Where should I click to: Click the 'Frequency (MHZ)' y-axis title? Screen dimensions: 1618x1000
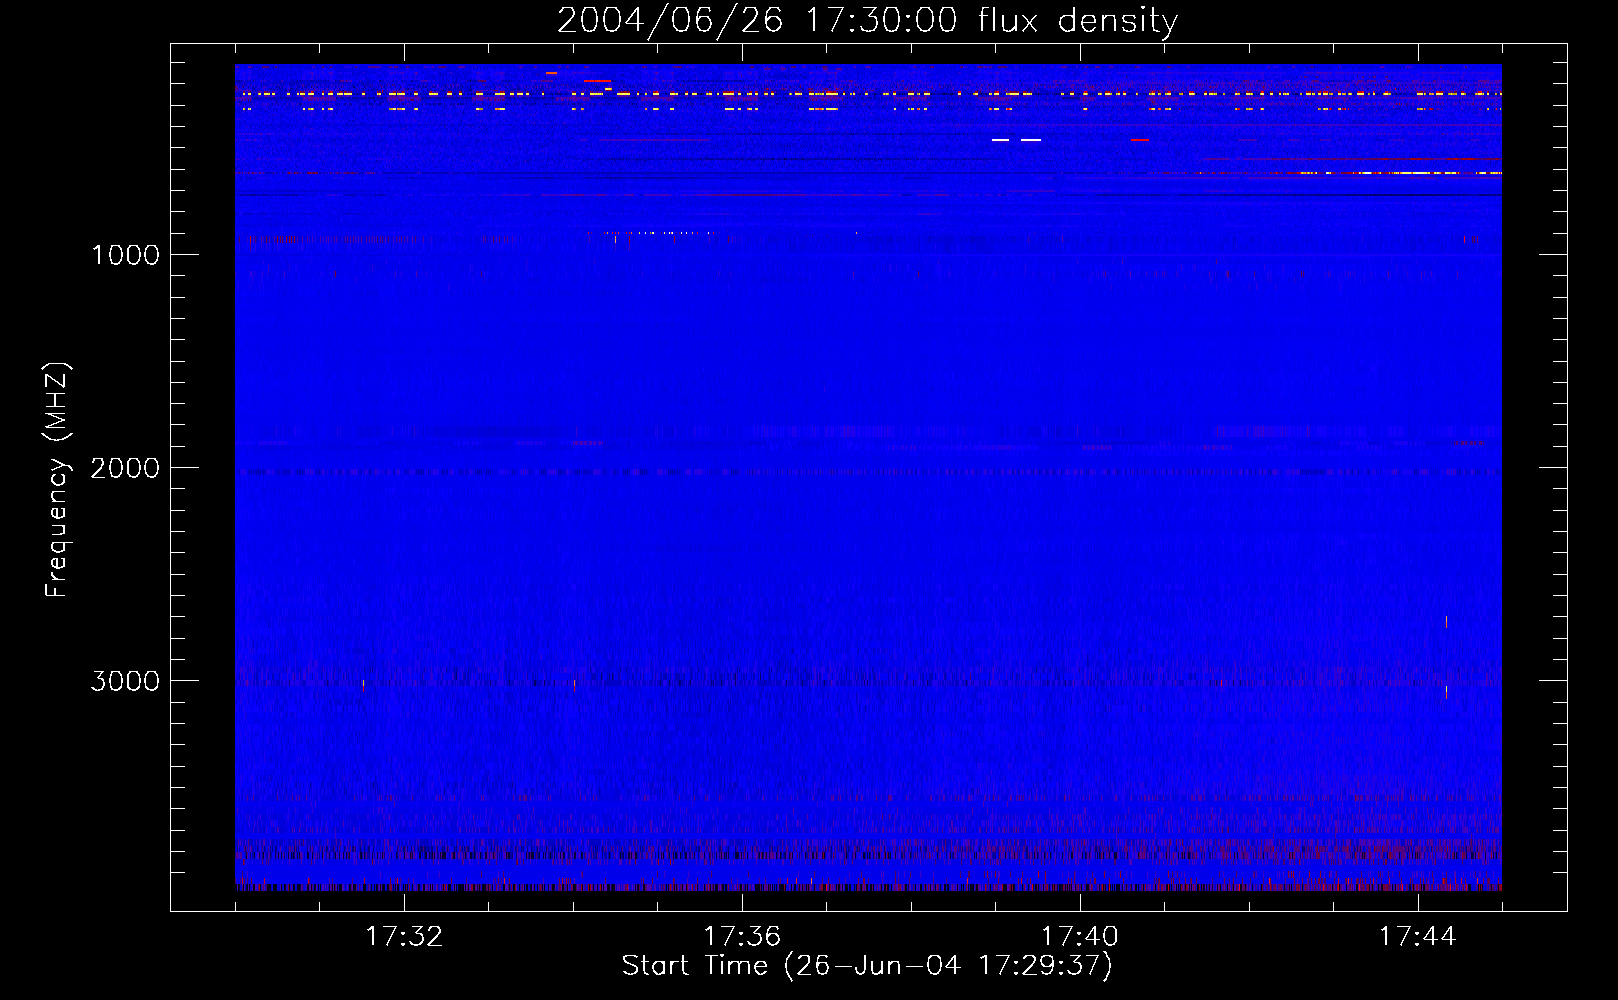click(x=57, y=480)
